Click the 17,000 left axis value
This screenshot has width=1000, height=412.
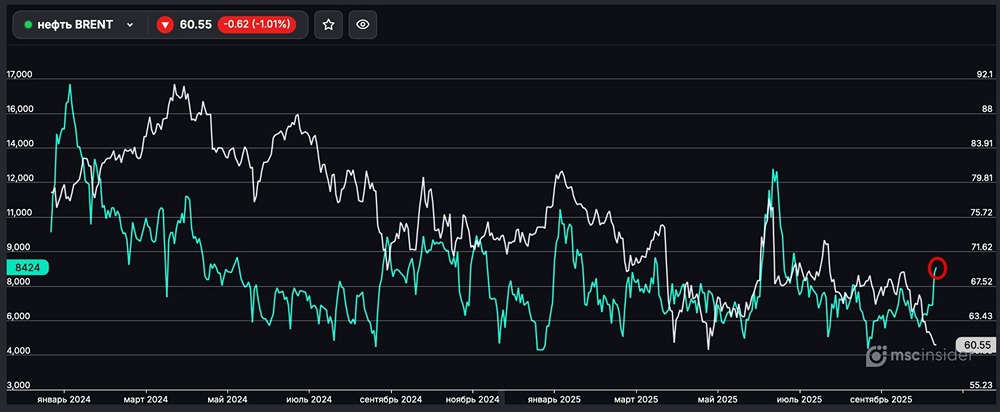tap(20, 75)
